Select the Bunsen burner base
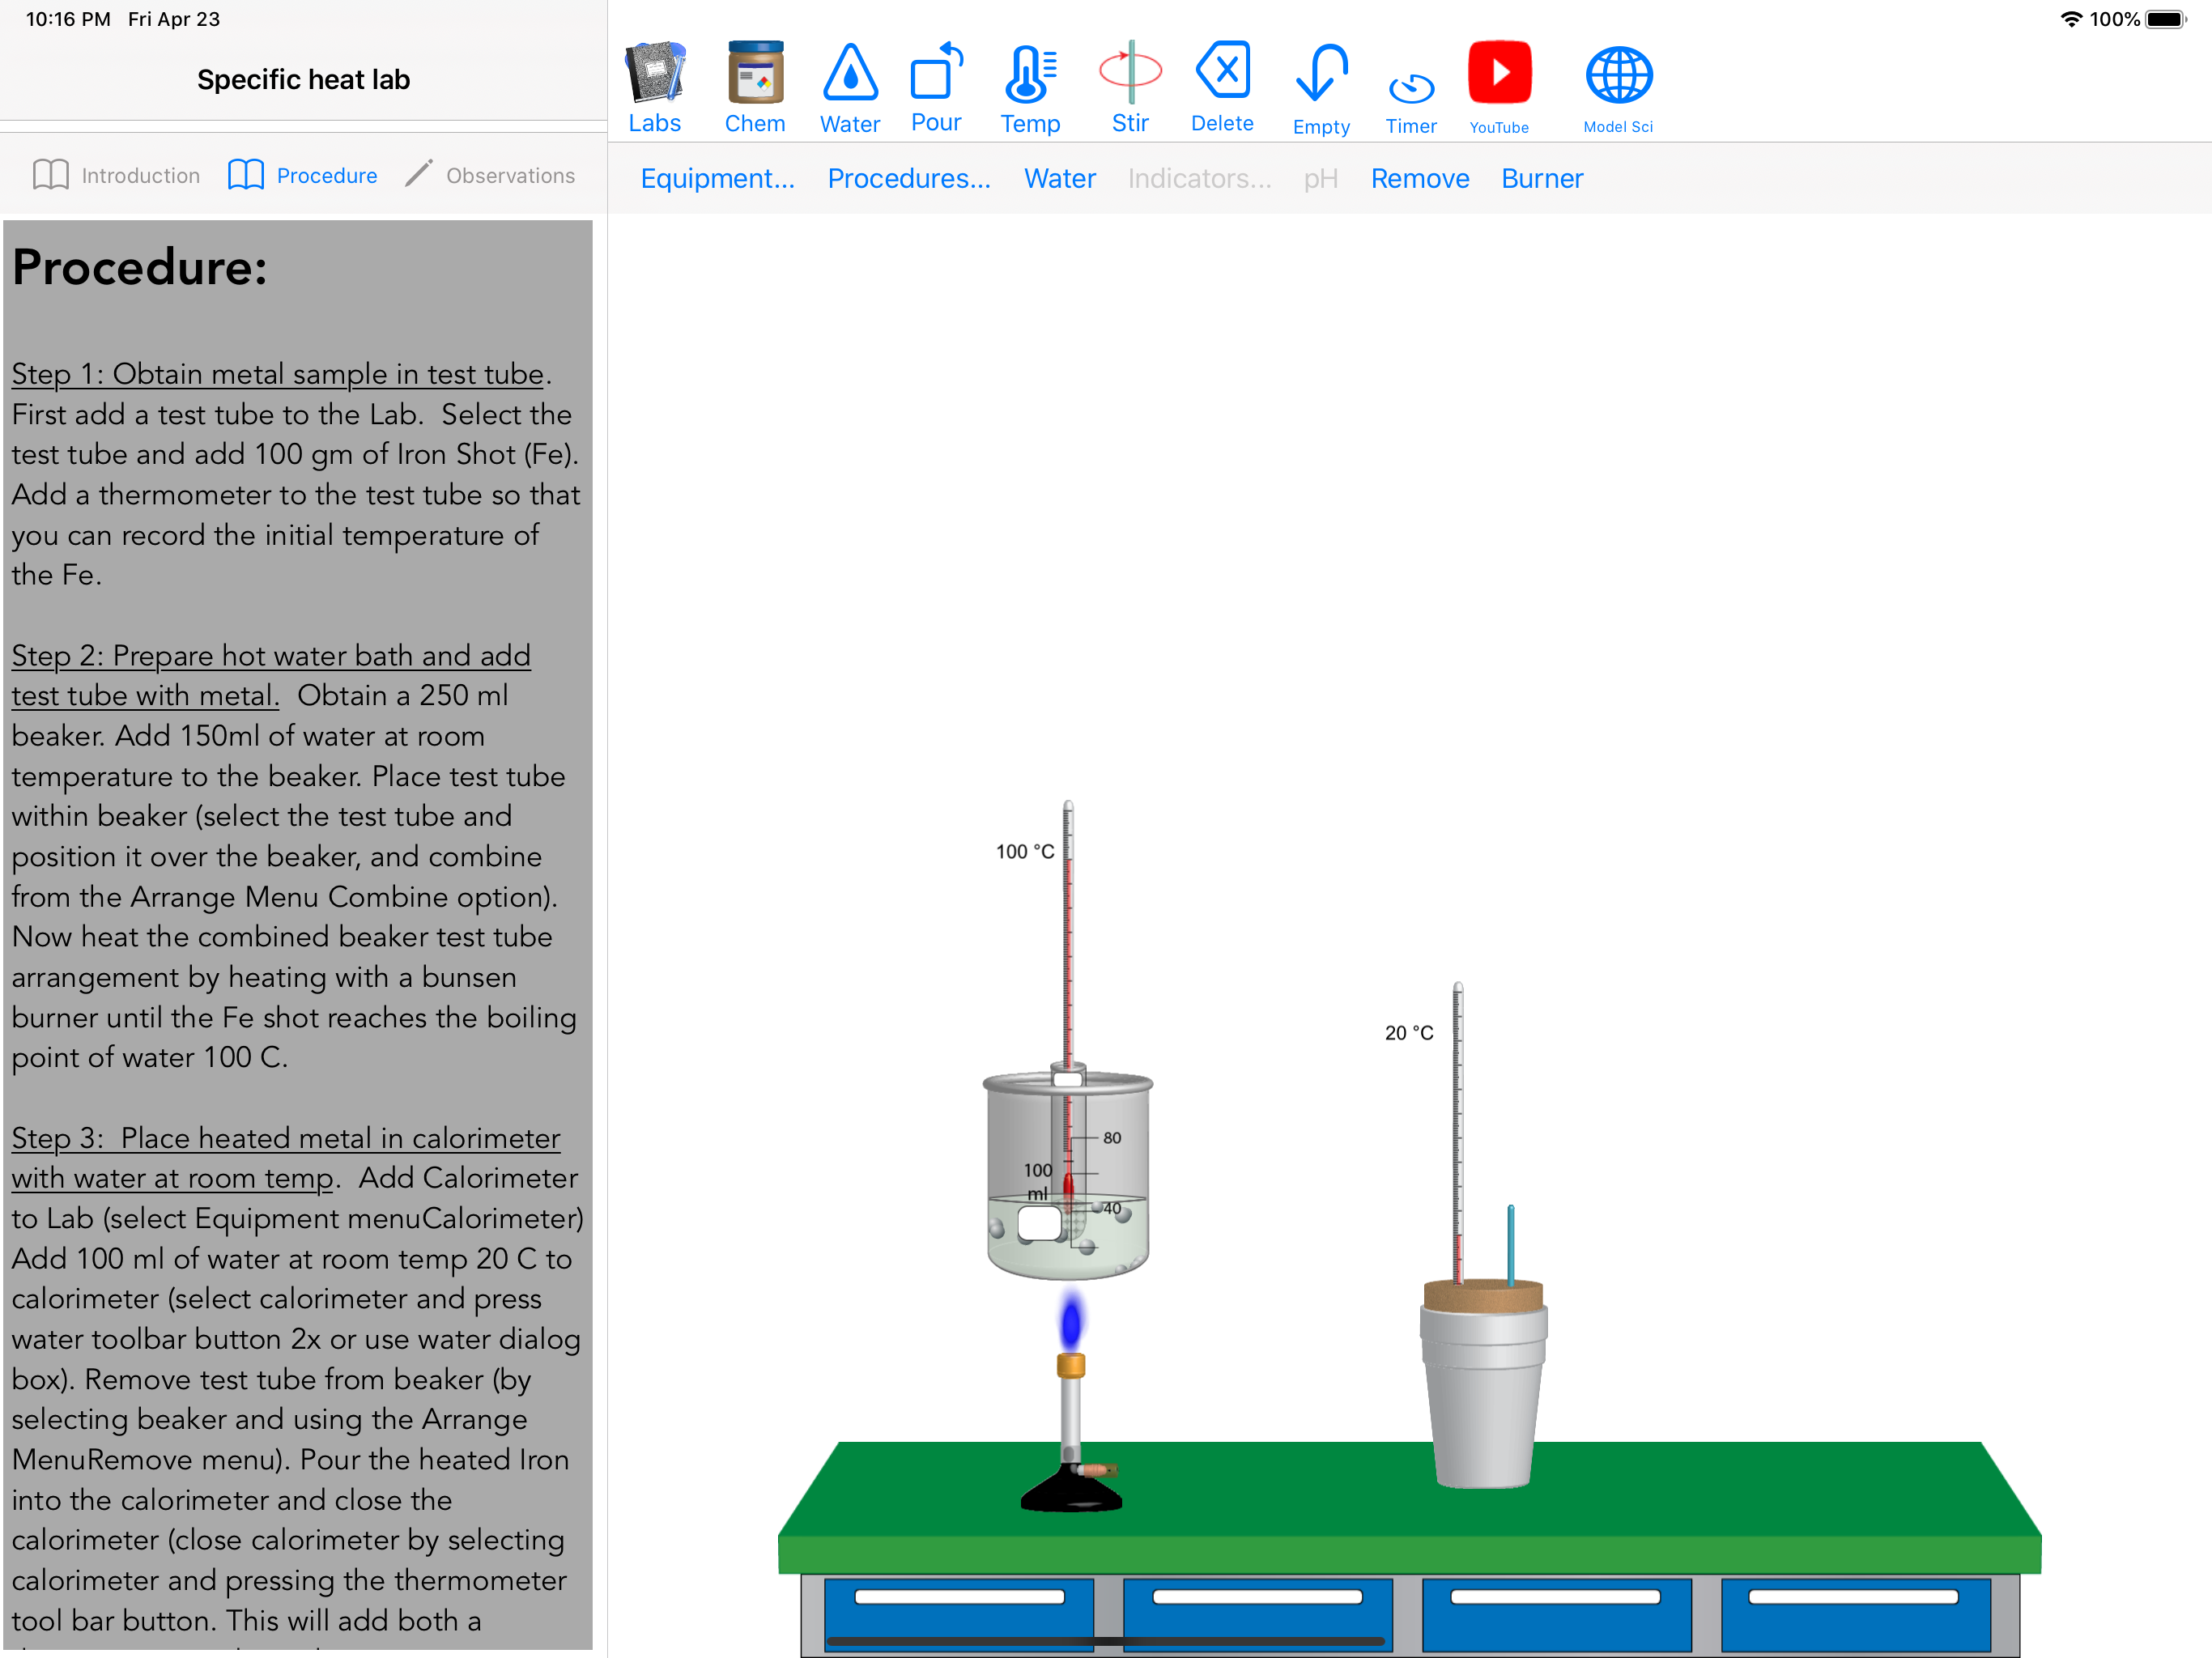 point(1071,1490)
